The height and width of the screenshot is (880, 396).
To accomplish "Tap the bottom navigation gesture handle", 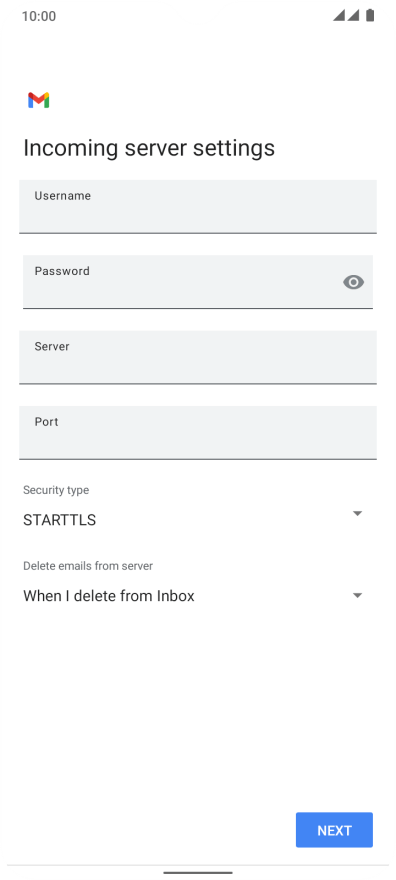I will coord(198,872).
